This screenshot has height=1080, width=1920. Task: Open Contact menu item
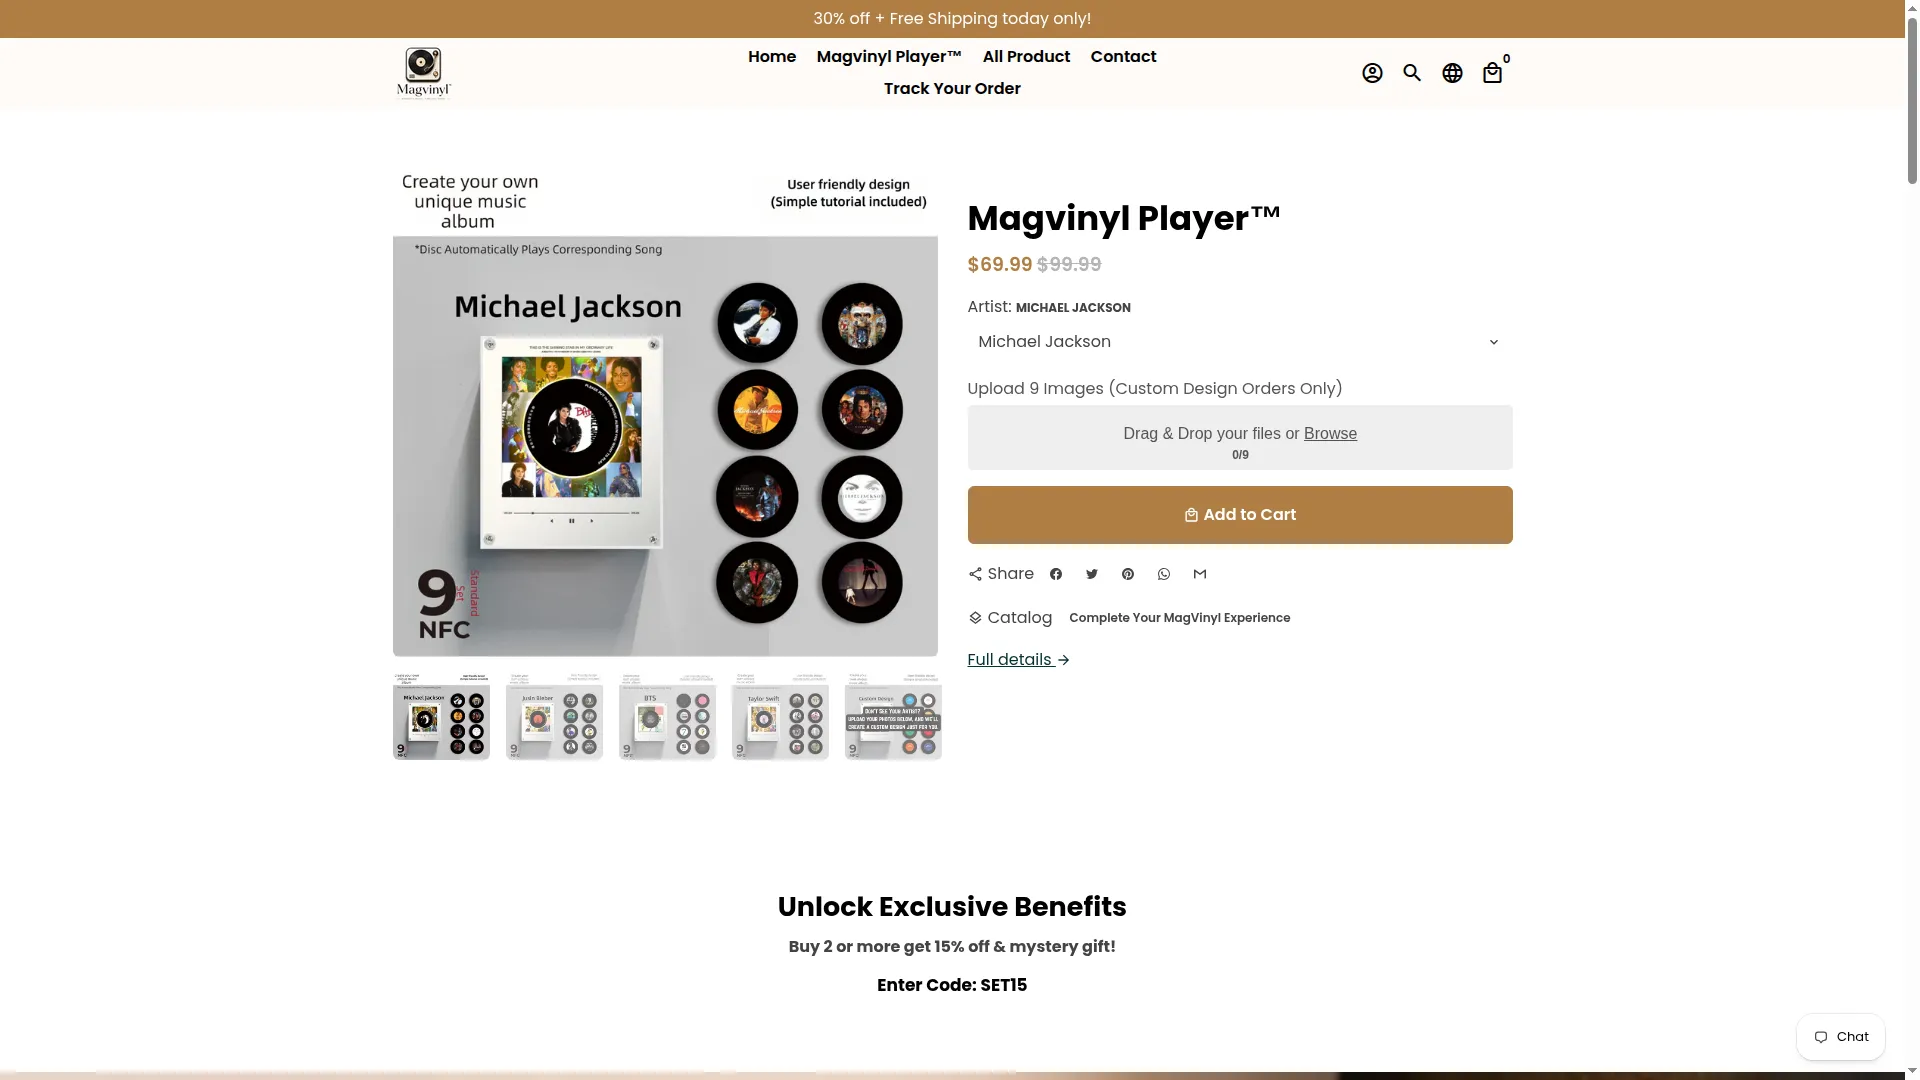click(x=1123, y=57)
